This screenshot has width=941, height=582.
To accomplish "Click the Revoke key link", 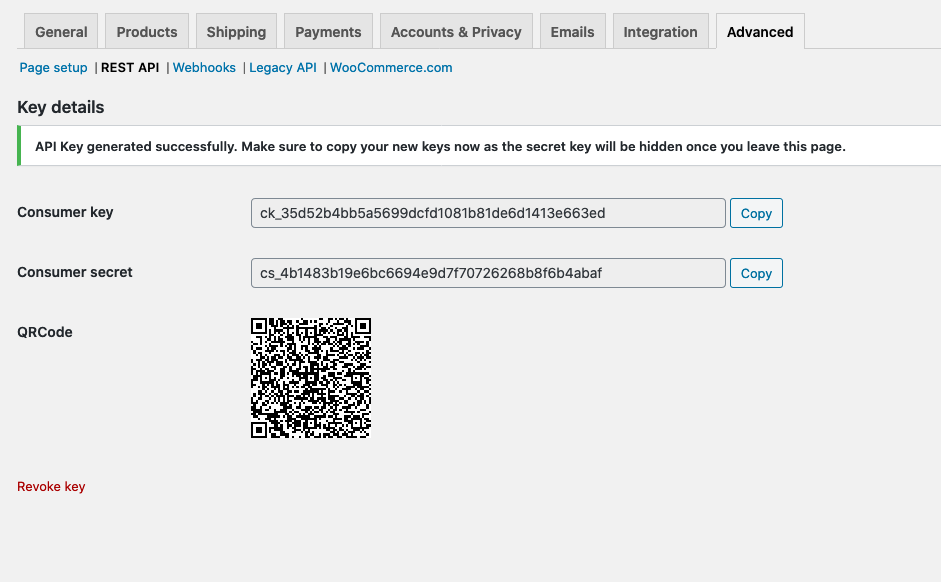I will click(x=51, y=487).
